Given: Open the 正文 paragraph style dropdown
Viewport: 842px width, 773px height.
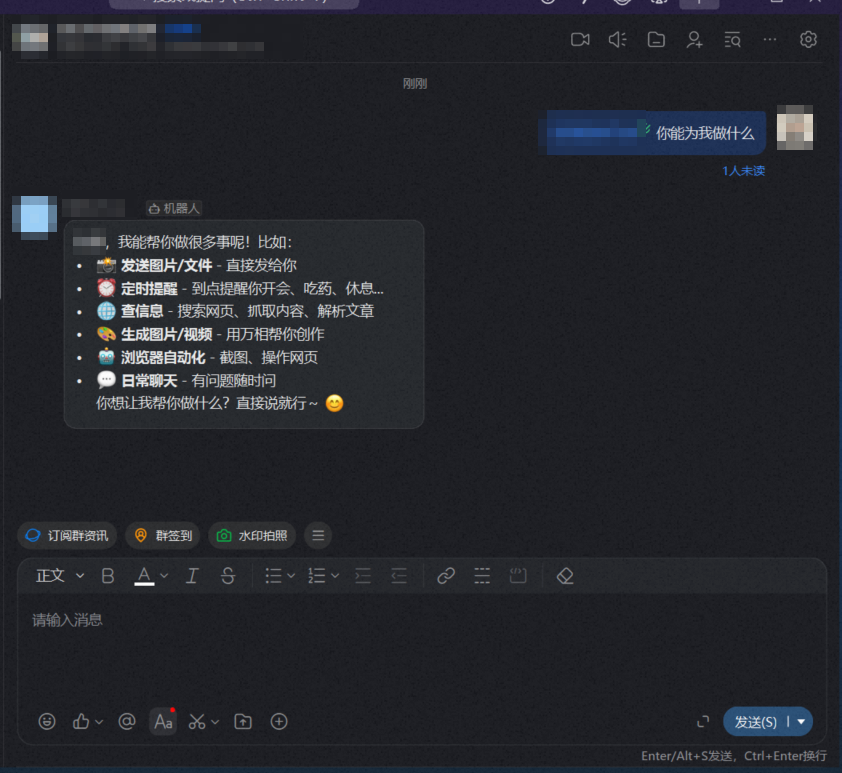Looking at the screenshot, I should pos(57,576).
